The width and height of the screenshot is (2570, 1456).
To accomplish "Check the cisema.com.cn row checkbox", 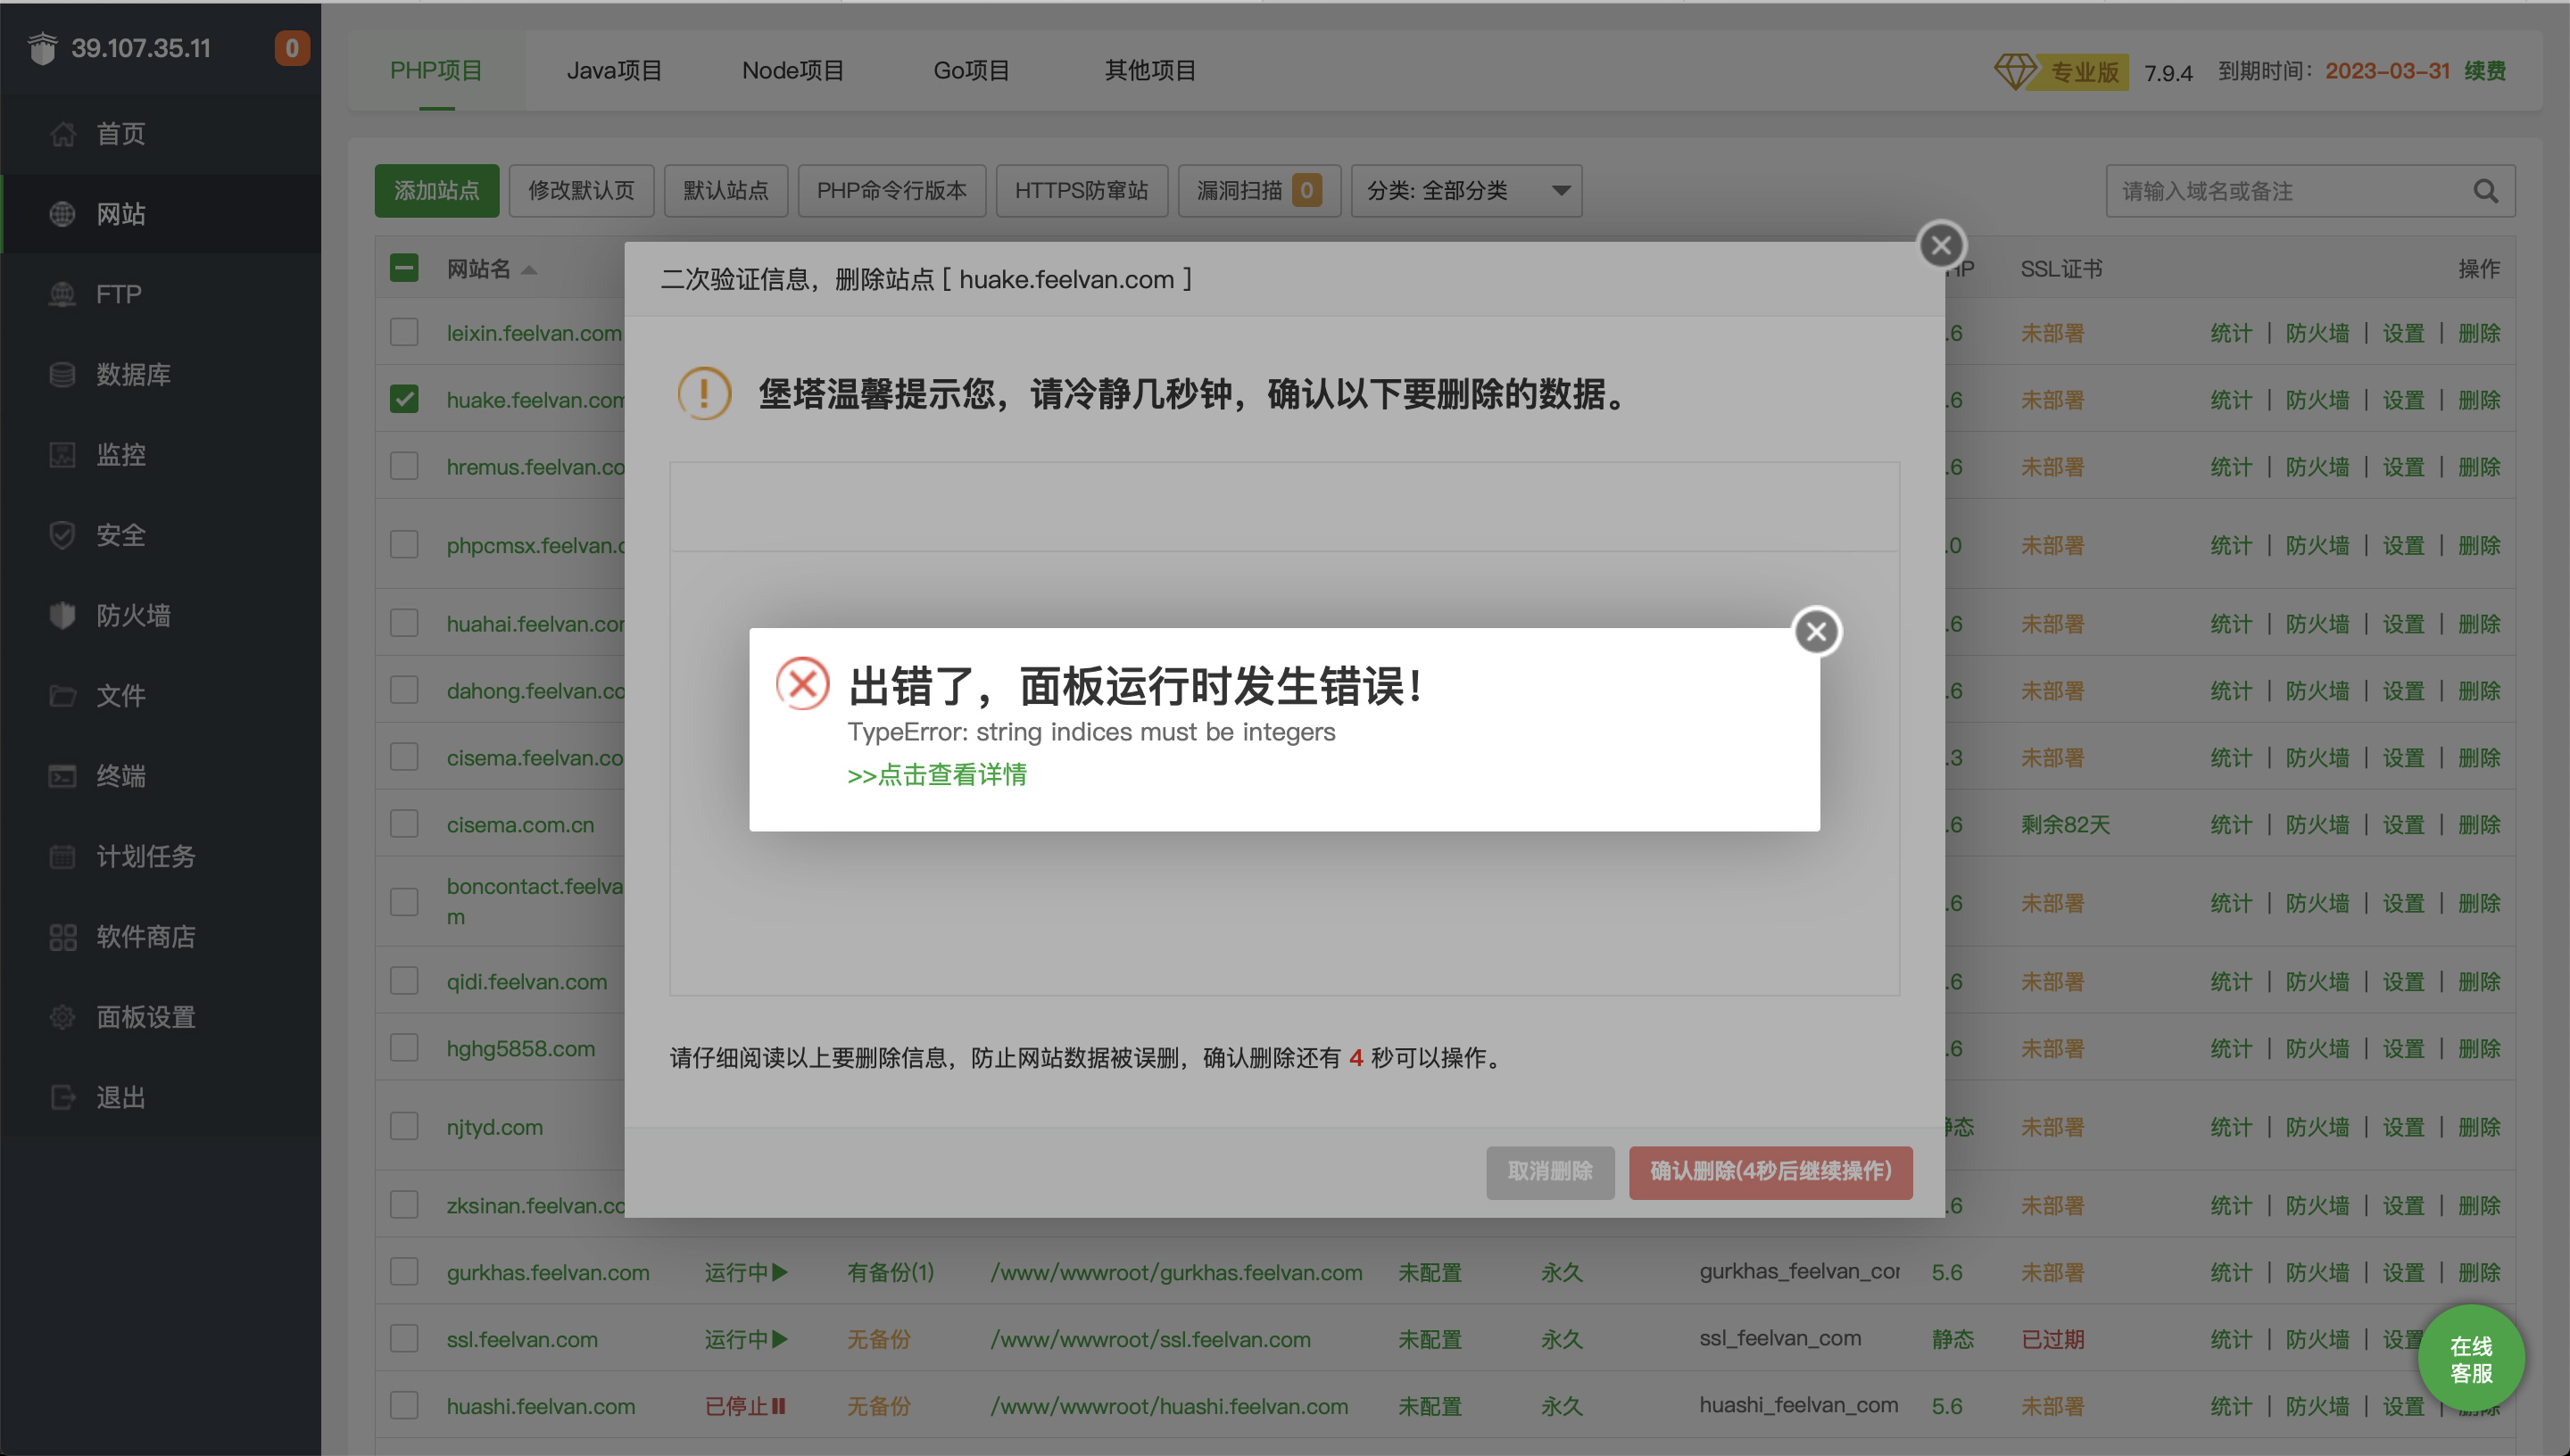I will pyautogui.click(x=404, y=824).
